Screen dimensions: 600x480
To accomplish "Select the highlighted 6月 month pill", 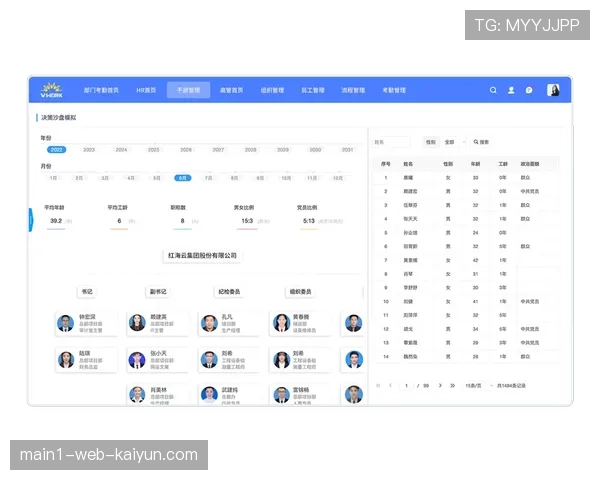I will tap(182, 178).
